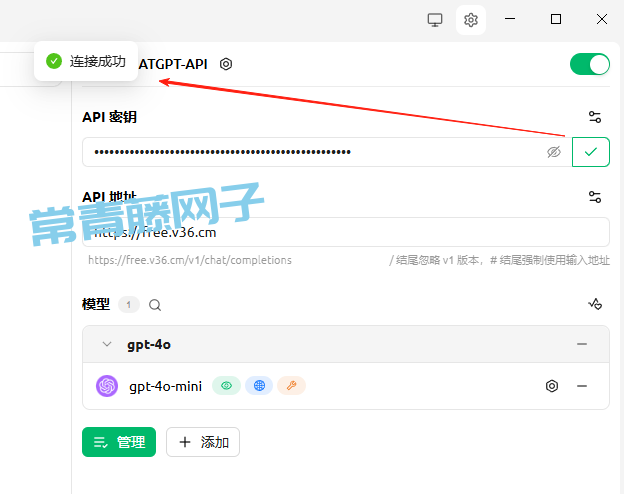Image resolution: width=624 pixels, height=494 pixels.
Task: Search models with the magnifier icon
Action: pyautogui.click(x=155, y=305)
